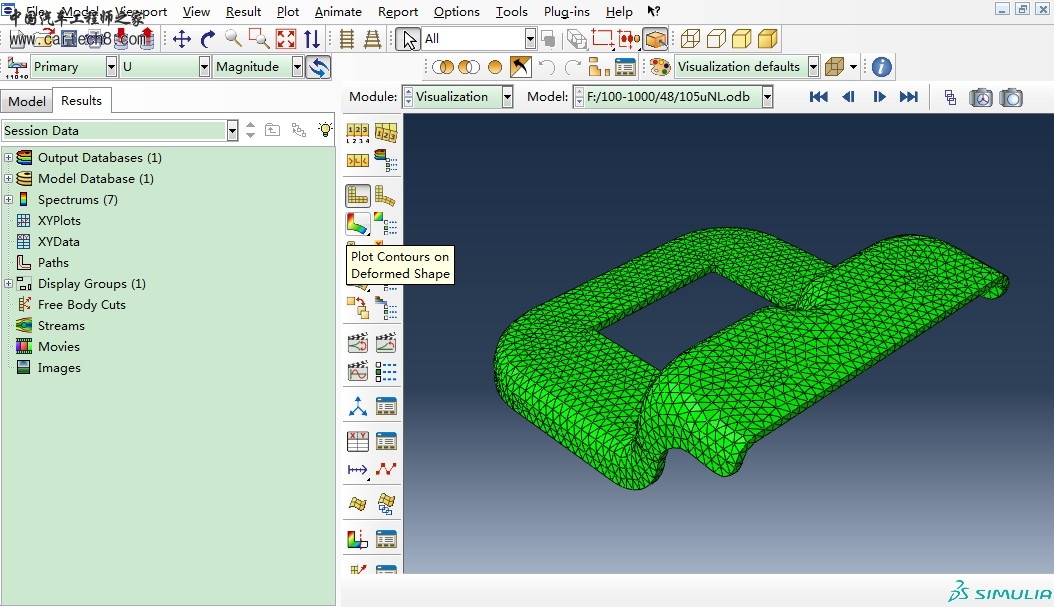Click the color palette icon
Screen dimensions: 1054x607
660,67
